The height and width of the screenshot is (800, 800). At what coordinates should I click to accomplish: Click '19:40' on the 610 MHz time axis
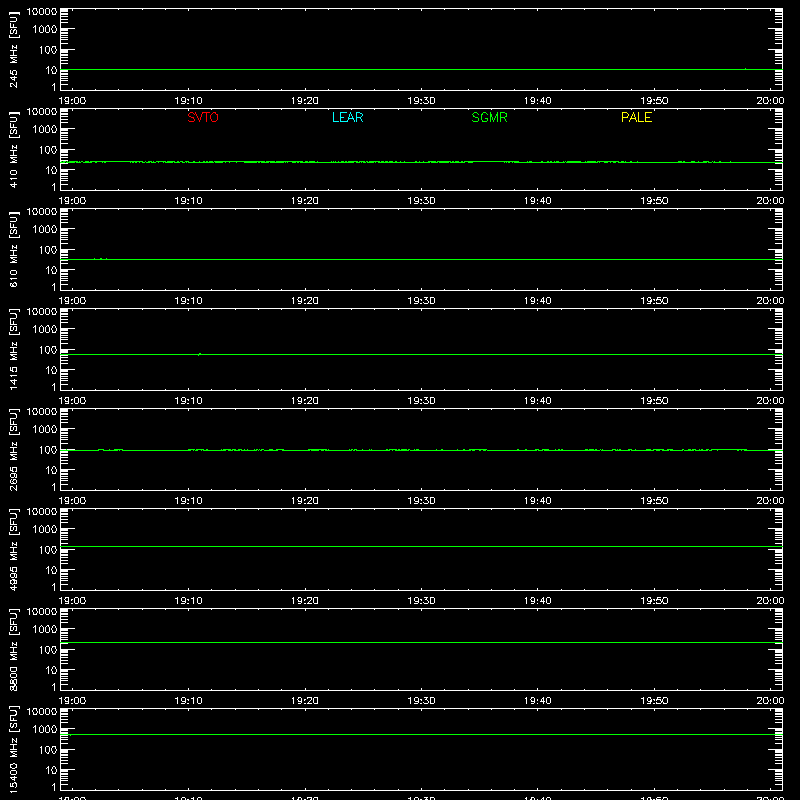coord(538,301)
